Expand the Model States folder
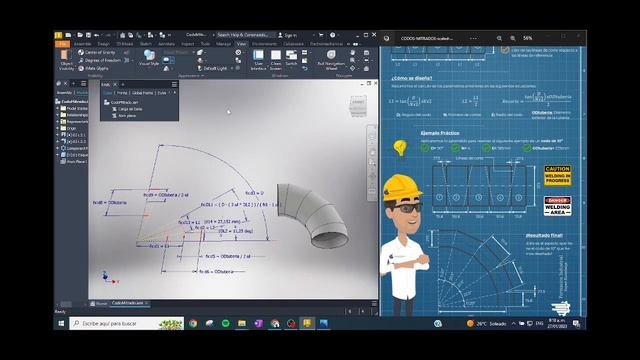Viewport: 640px width, 360px height. [58, 109]
